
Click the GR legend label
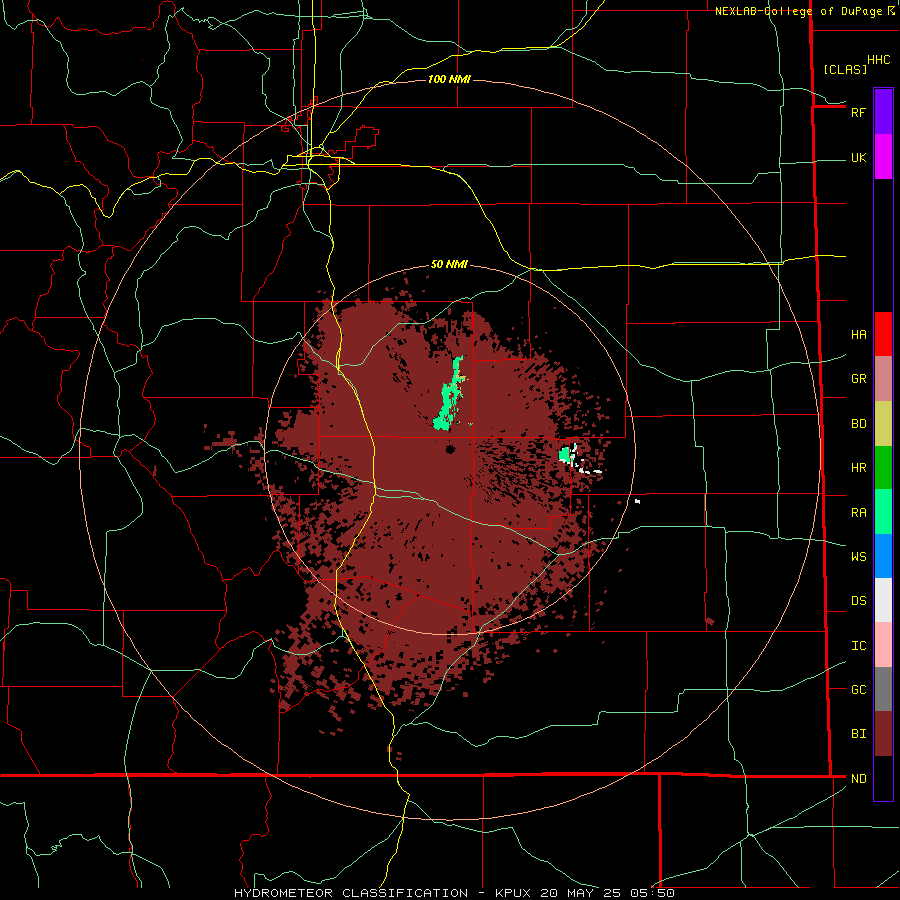click(858, 379)
